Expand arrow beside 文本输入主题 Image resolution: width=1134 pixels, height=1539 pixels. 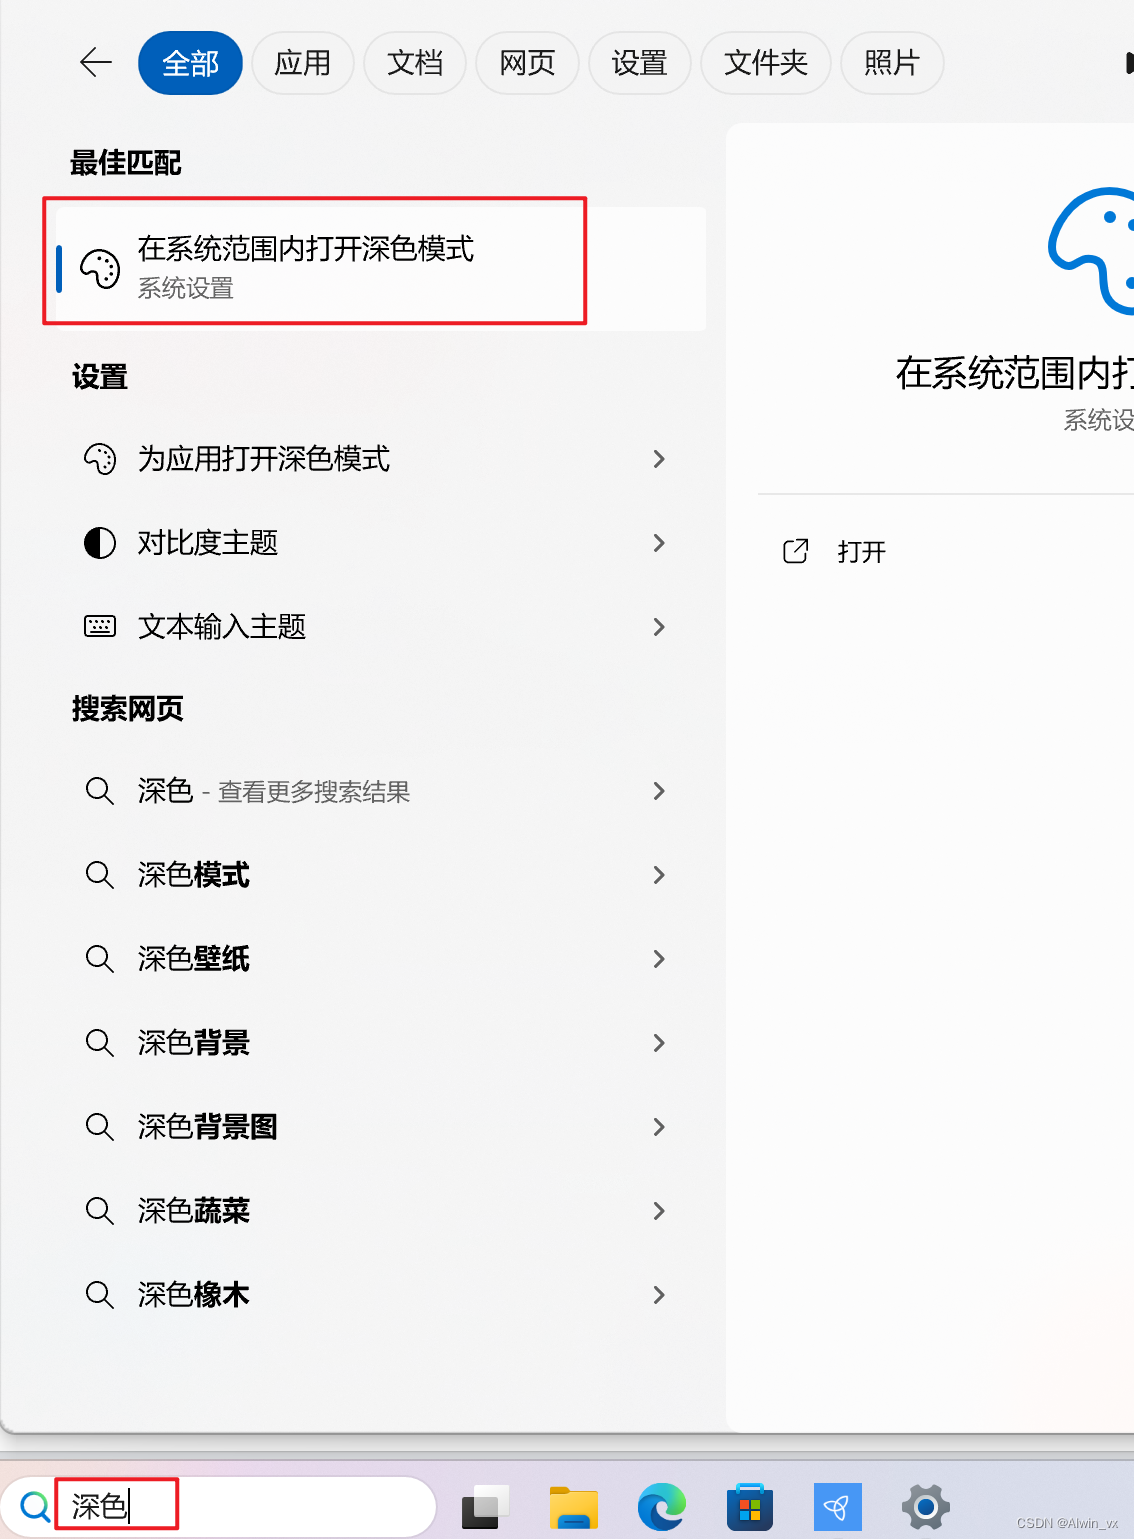point(659,627)
